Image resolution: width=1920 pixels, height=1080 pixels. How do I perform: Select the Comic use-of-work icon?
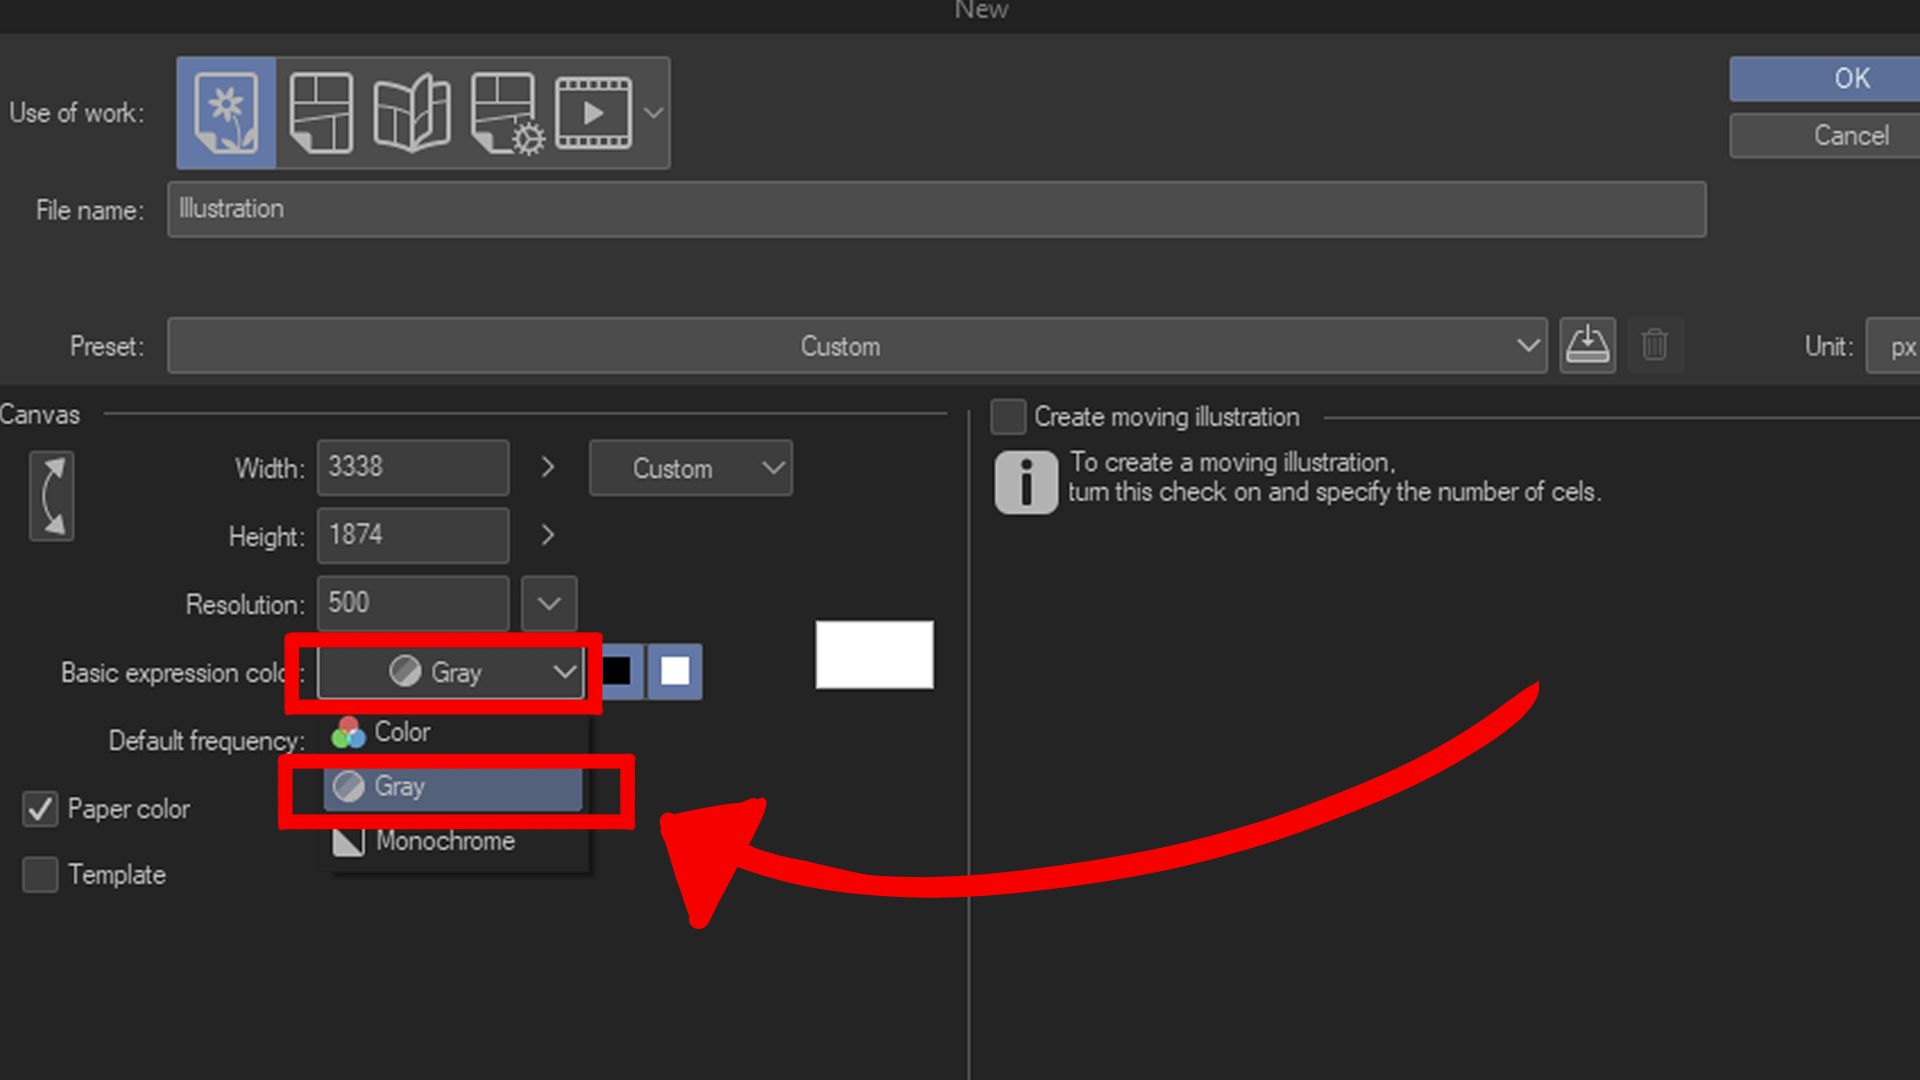coord(320,112)
